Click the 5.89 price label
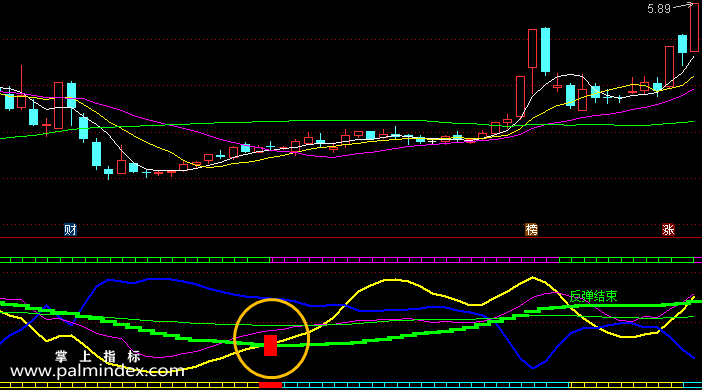Viewport: 702px width, 390px height. (659, 9)
